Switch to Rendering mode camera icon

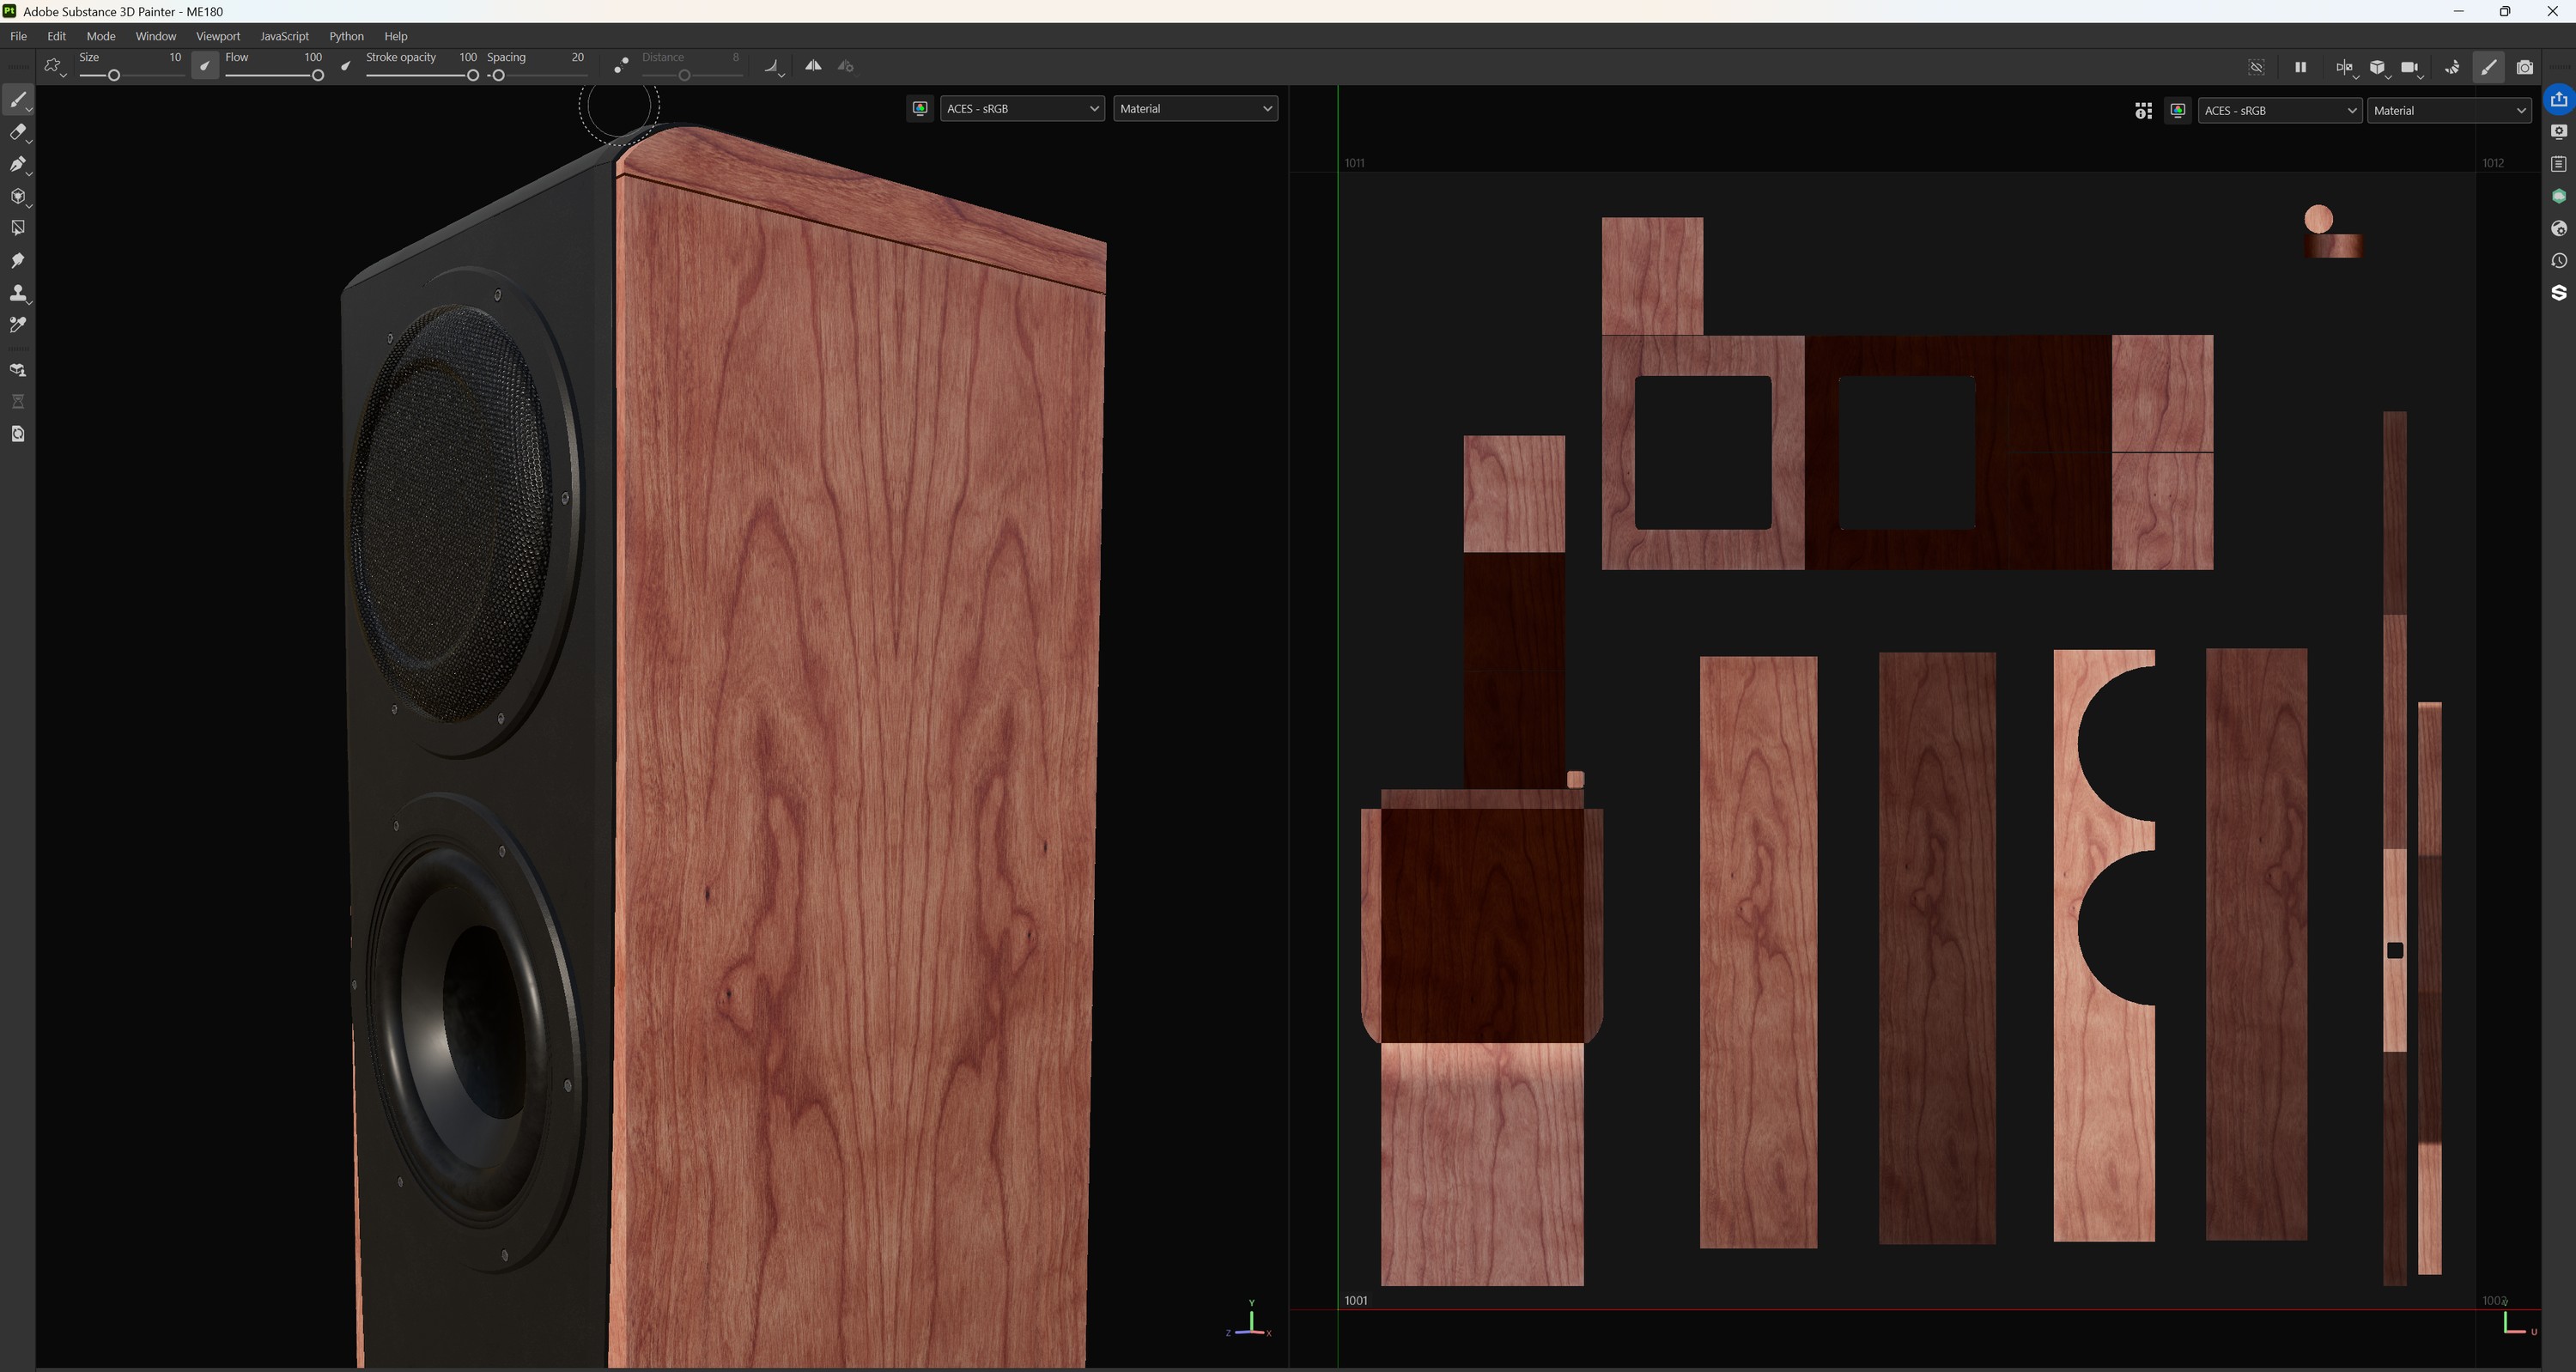(2525, 67)
